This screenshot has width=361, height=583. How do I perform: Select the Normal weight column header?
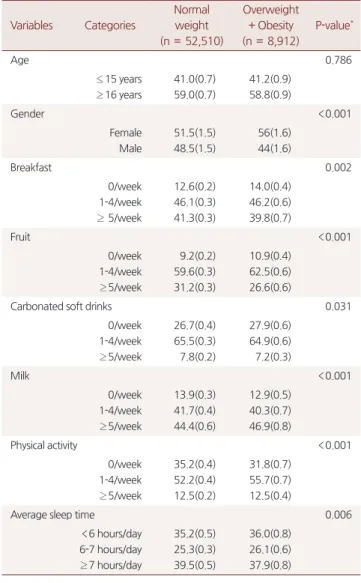192,25
